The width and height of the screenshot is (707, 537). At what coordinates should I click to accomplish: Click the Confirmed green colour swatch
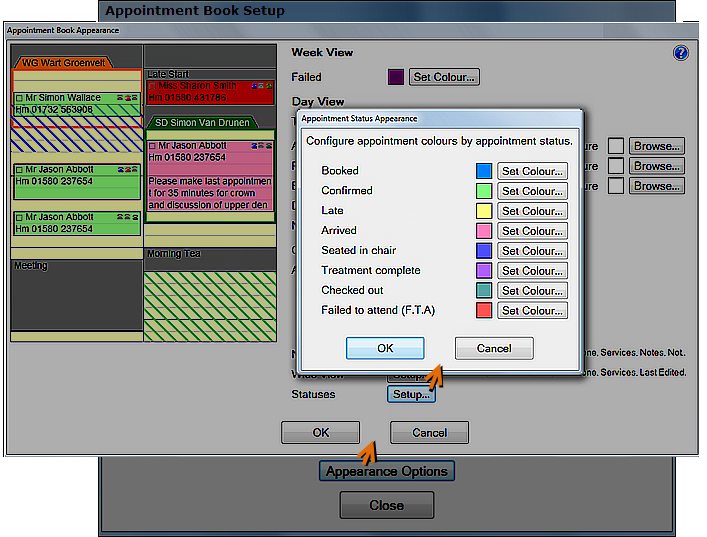484,191
